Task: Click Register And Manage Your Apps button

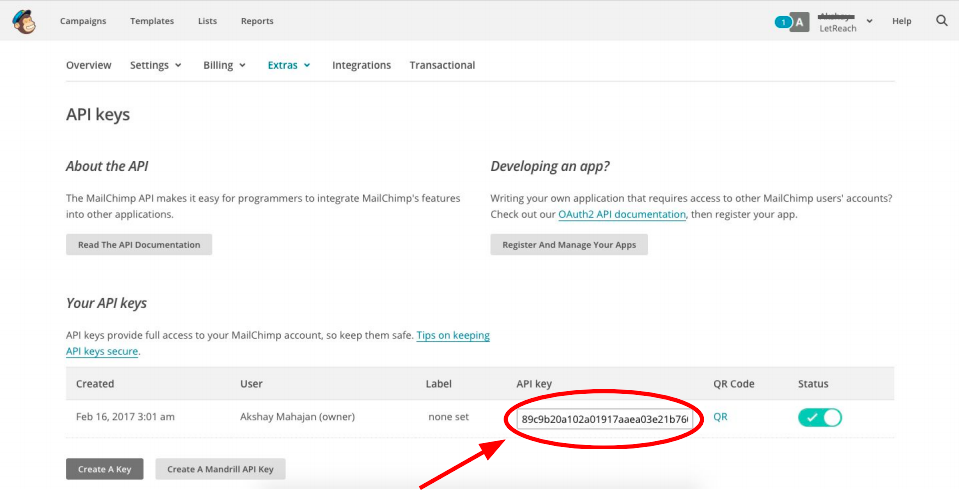Action: pyautogui.click(x=569, y=245)
